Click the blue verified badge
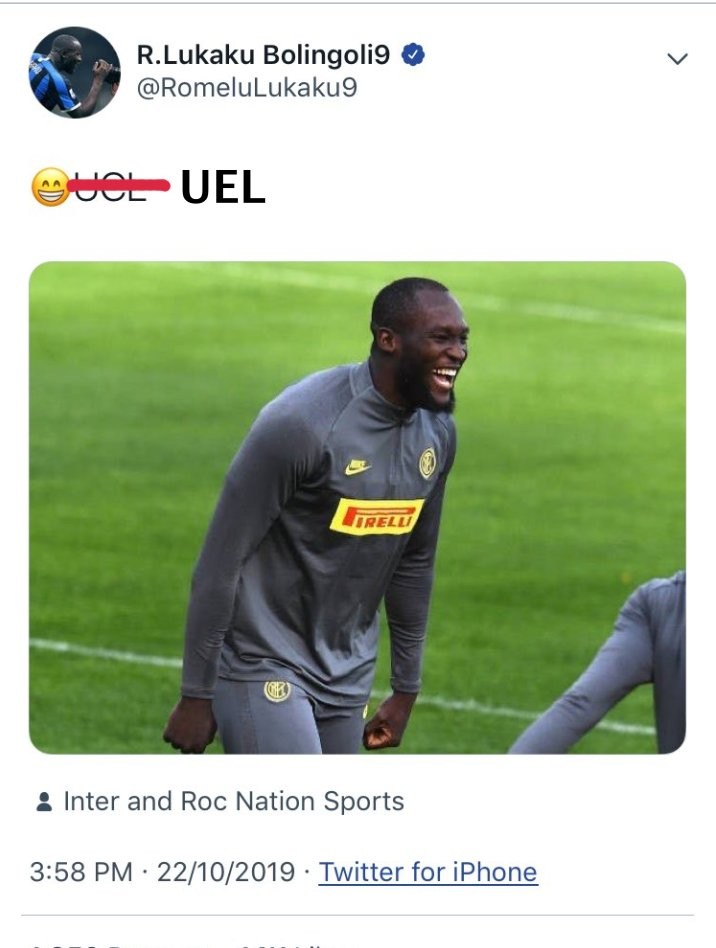Image resolution: width=716 pixels, height=948 pixels. 413,54
